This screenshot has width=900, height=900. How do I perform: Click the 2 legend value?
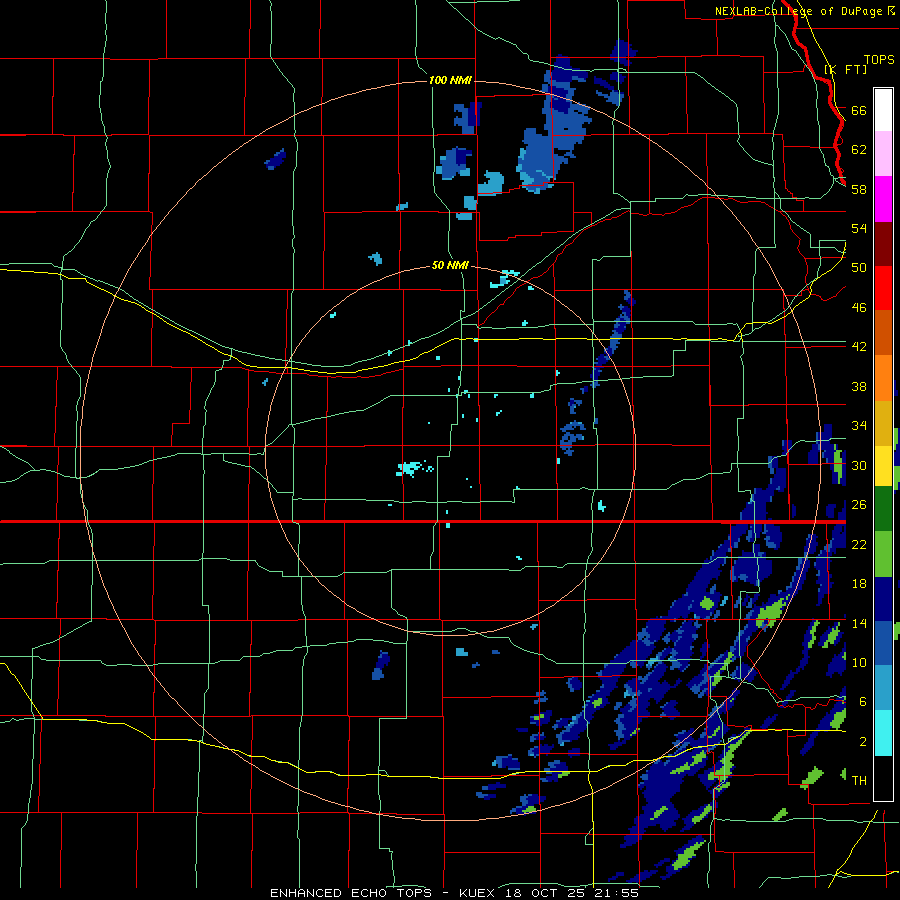click(x=863, y=742)
